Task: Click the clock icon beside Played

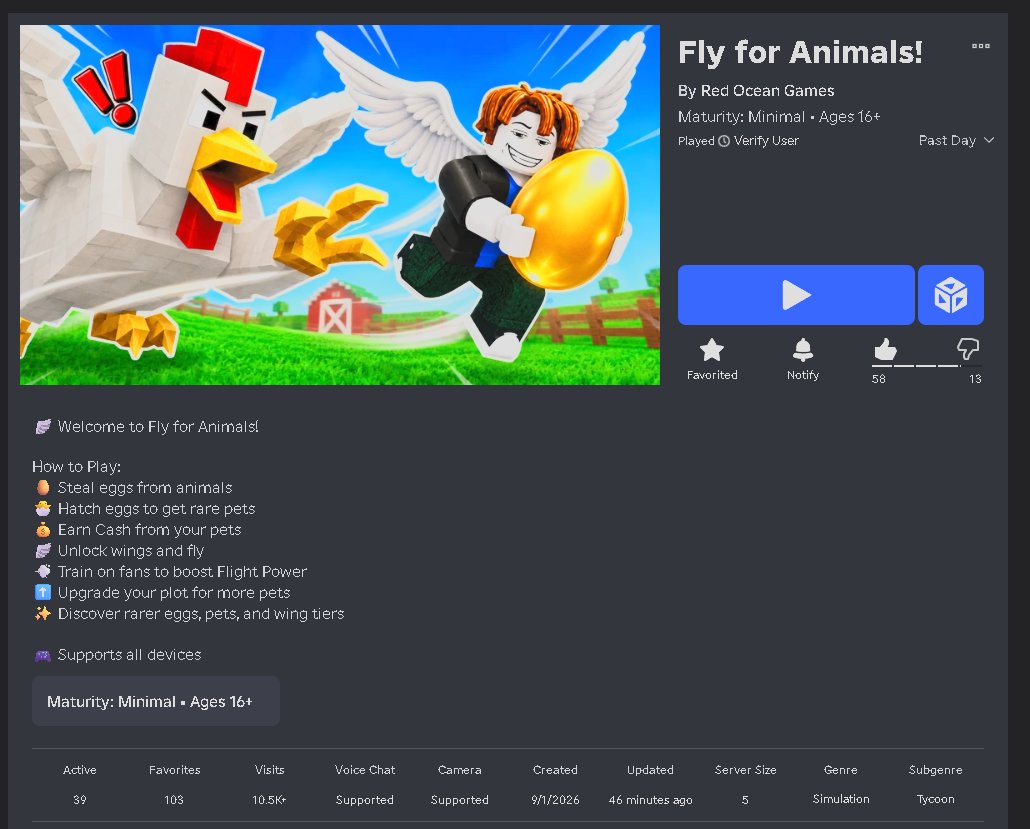Action: click(x=724, y=141)
